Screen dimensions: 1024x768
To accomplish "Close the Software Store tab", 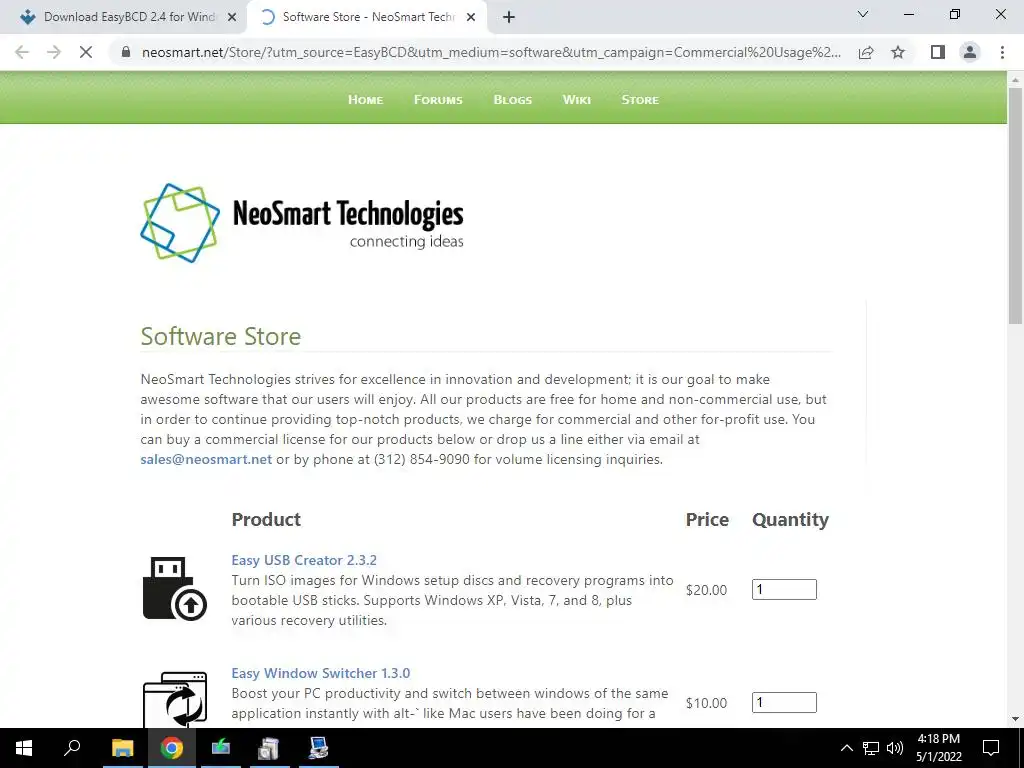I will coord(471,17).
